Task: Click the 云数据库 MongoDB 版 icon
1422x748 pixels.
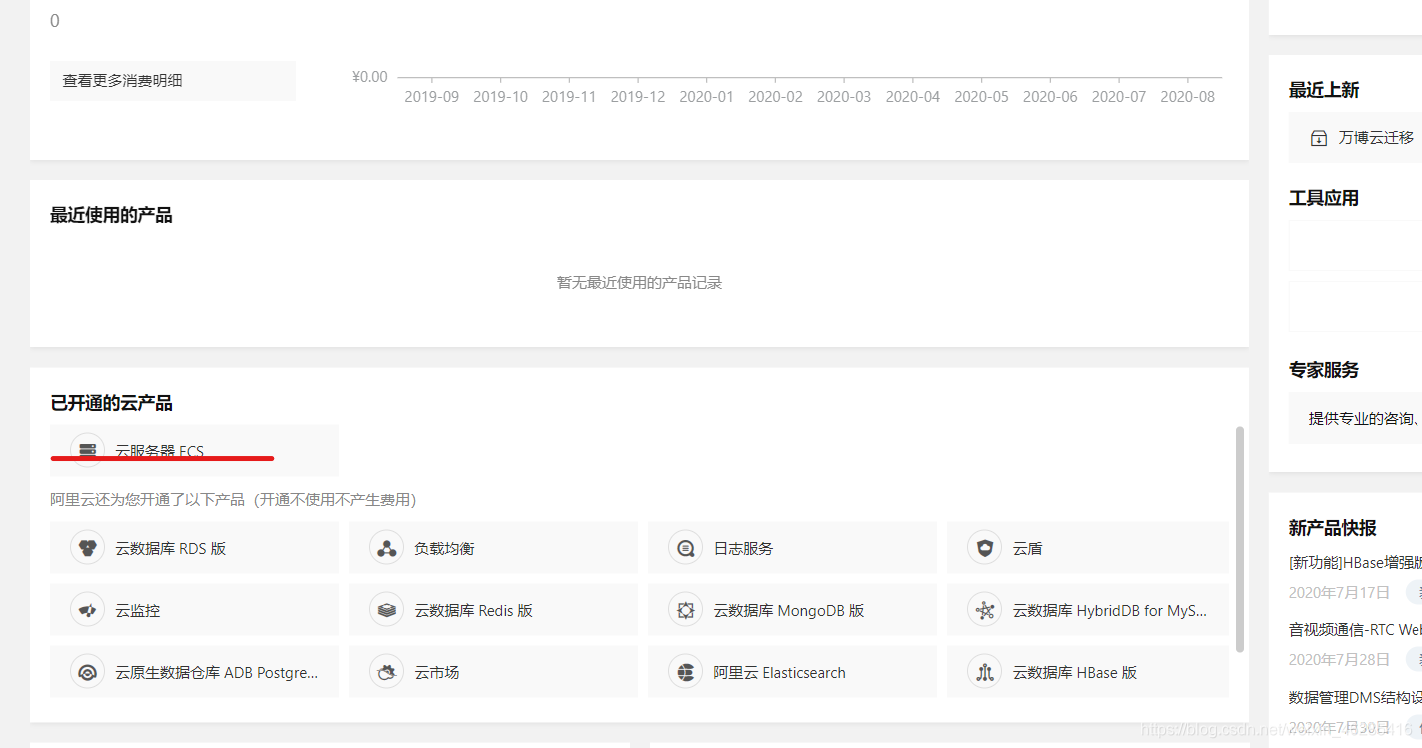Action: (685, 610)
